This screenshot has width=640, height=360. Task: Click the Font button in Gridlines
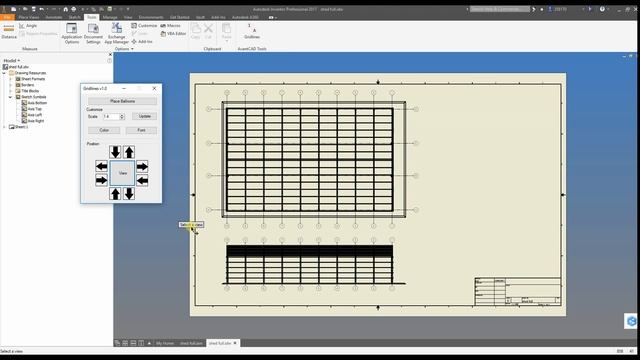coord(141,130)
